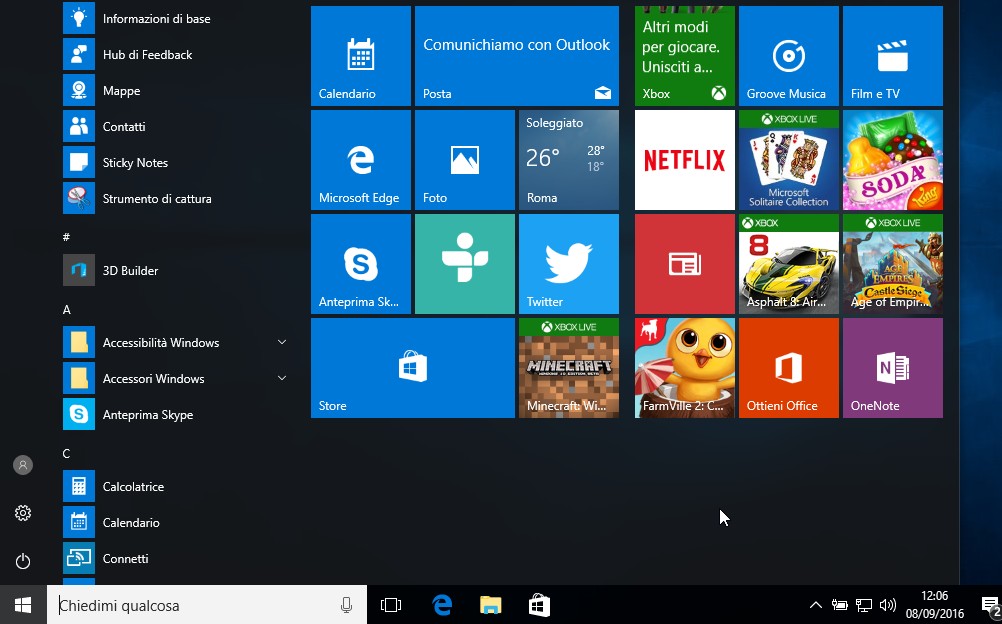Open Strumento di cattura

pos(177,198)
